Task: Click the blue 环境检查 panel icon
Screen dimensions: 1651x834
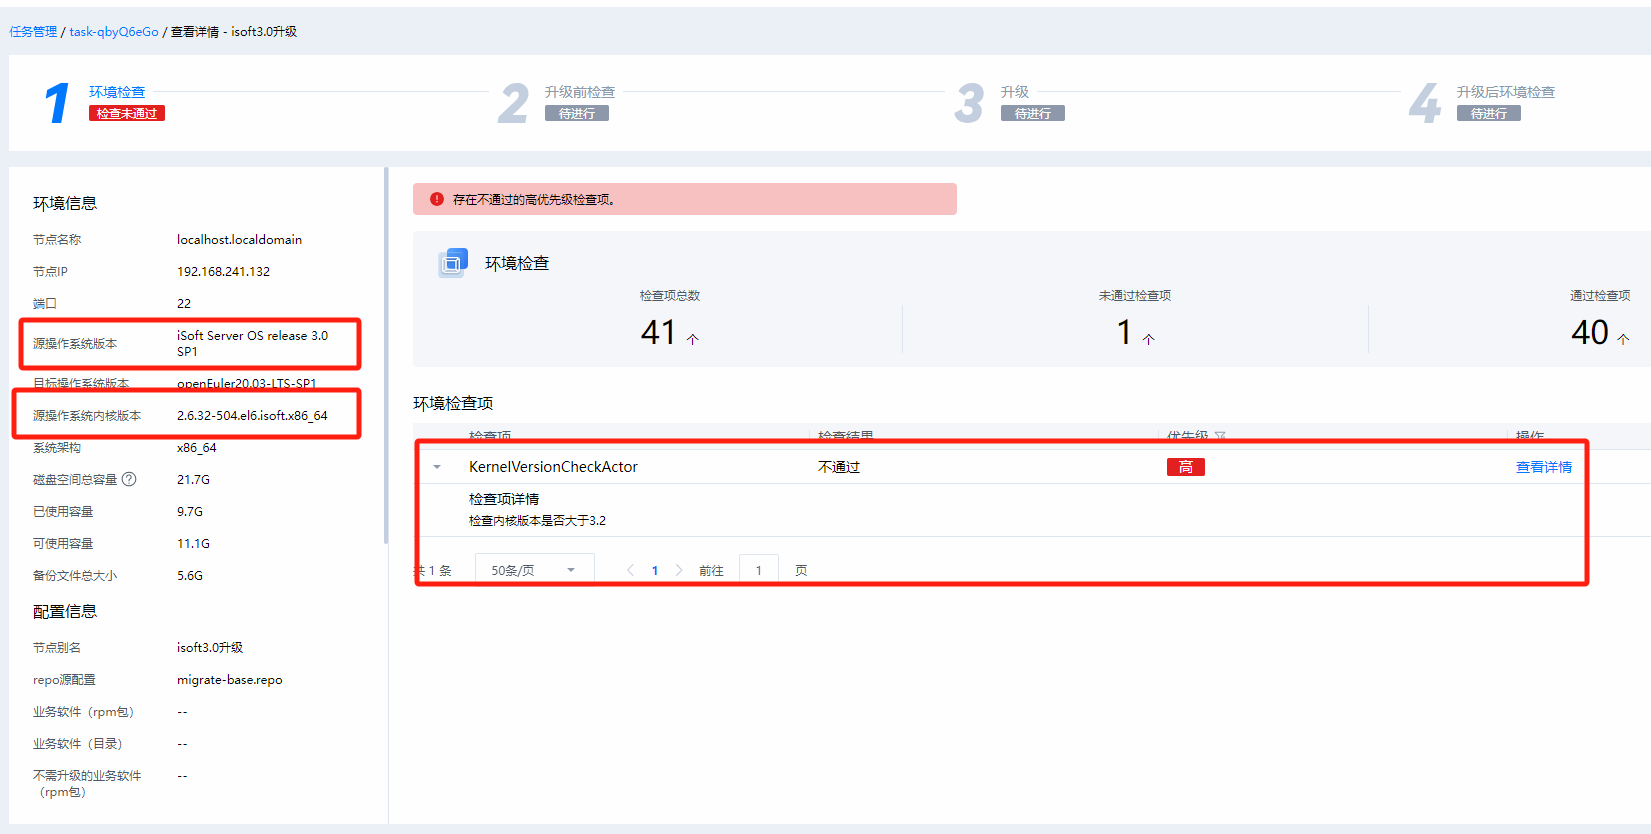Action: [453, 263]
